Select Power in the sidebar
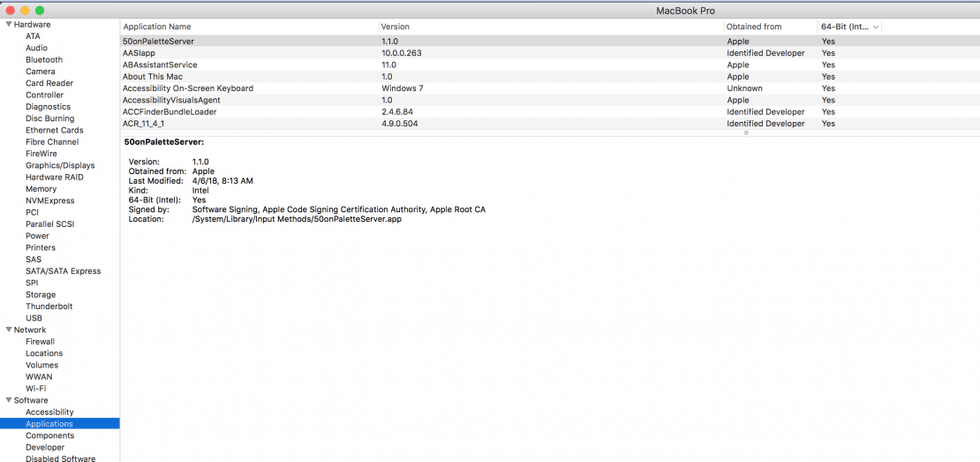980x462 pixels. coord(38,236)
